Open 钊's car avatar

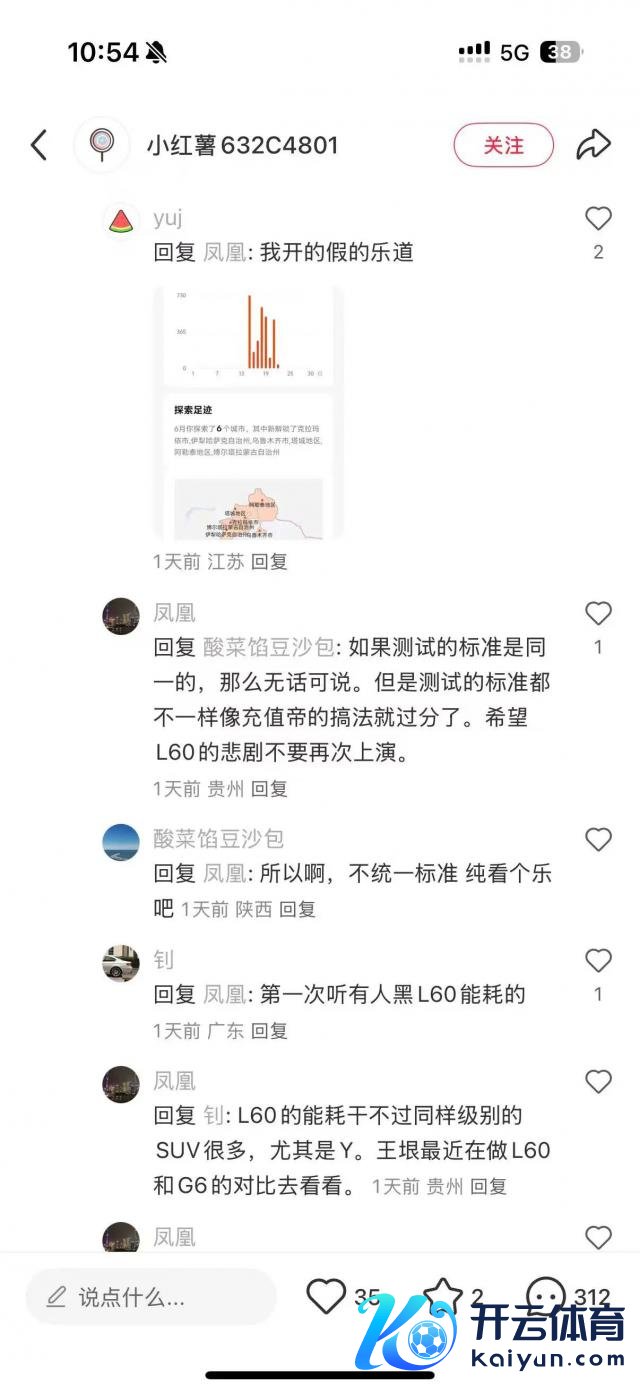click(121, 963)
